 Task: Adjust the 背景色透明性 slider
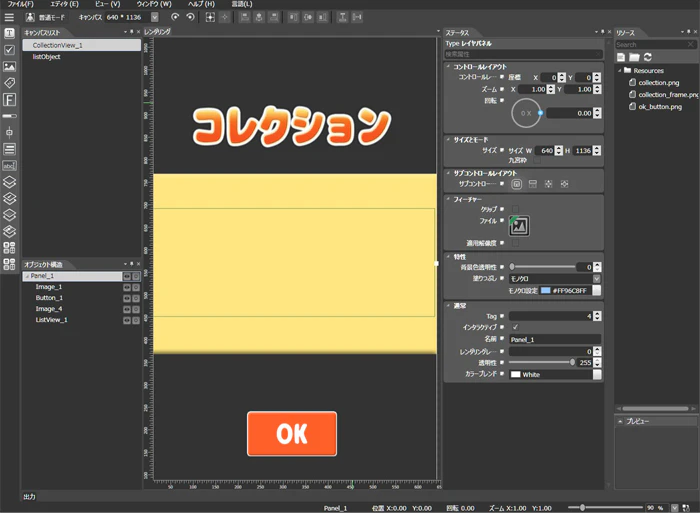543,267
